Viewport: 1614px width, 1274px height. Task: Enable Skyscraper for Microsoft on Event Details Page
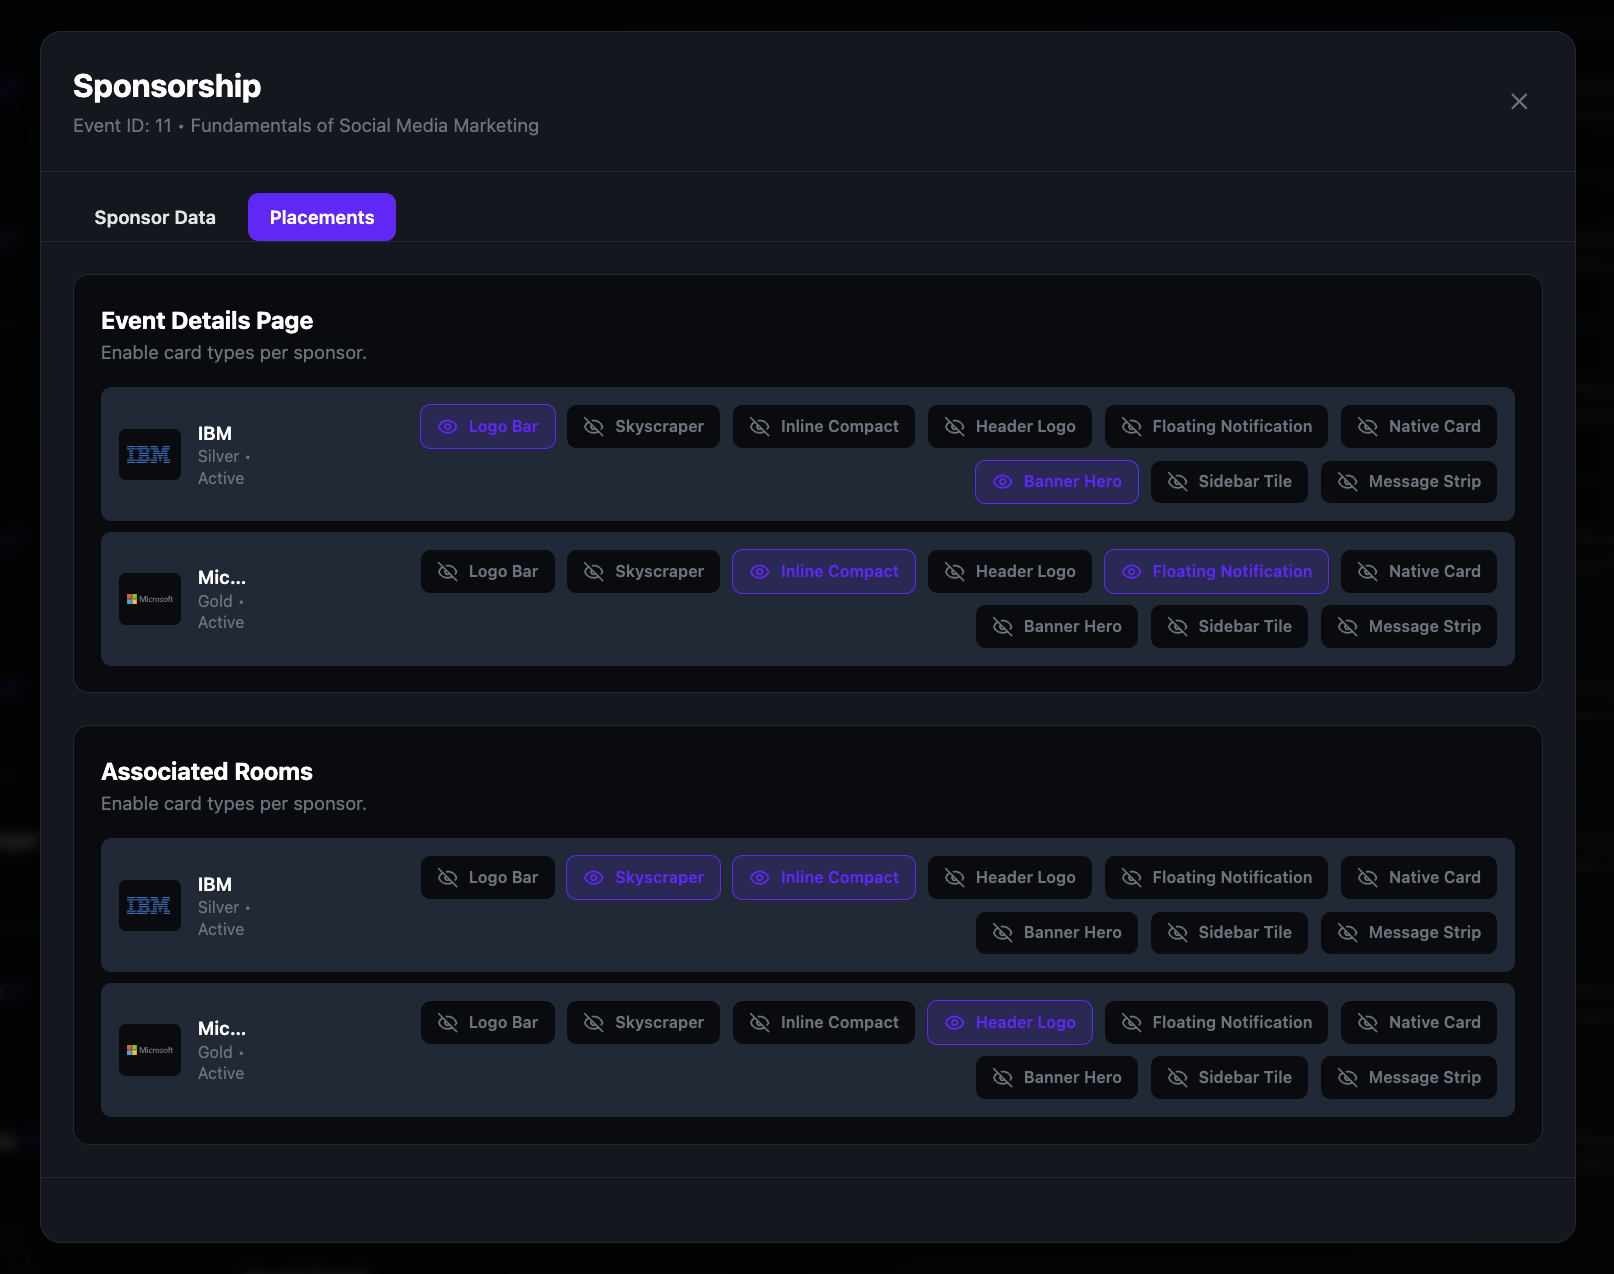click(x=643, y=572)
